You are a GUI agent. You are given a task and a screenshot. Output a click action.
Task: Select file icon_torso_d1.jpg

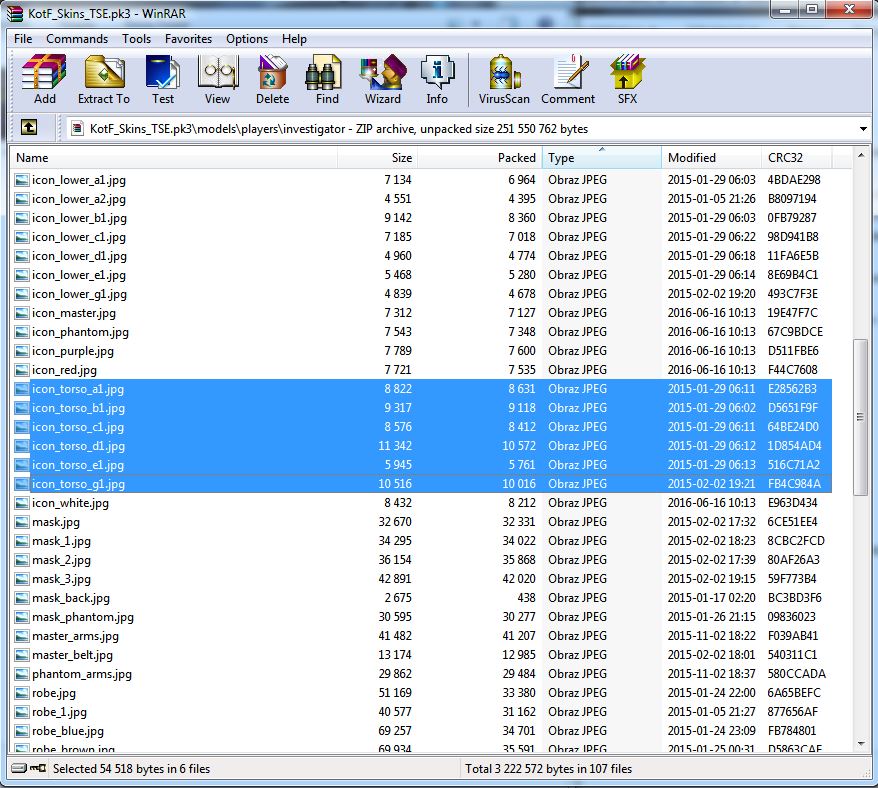(78, 446)
